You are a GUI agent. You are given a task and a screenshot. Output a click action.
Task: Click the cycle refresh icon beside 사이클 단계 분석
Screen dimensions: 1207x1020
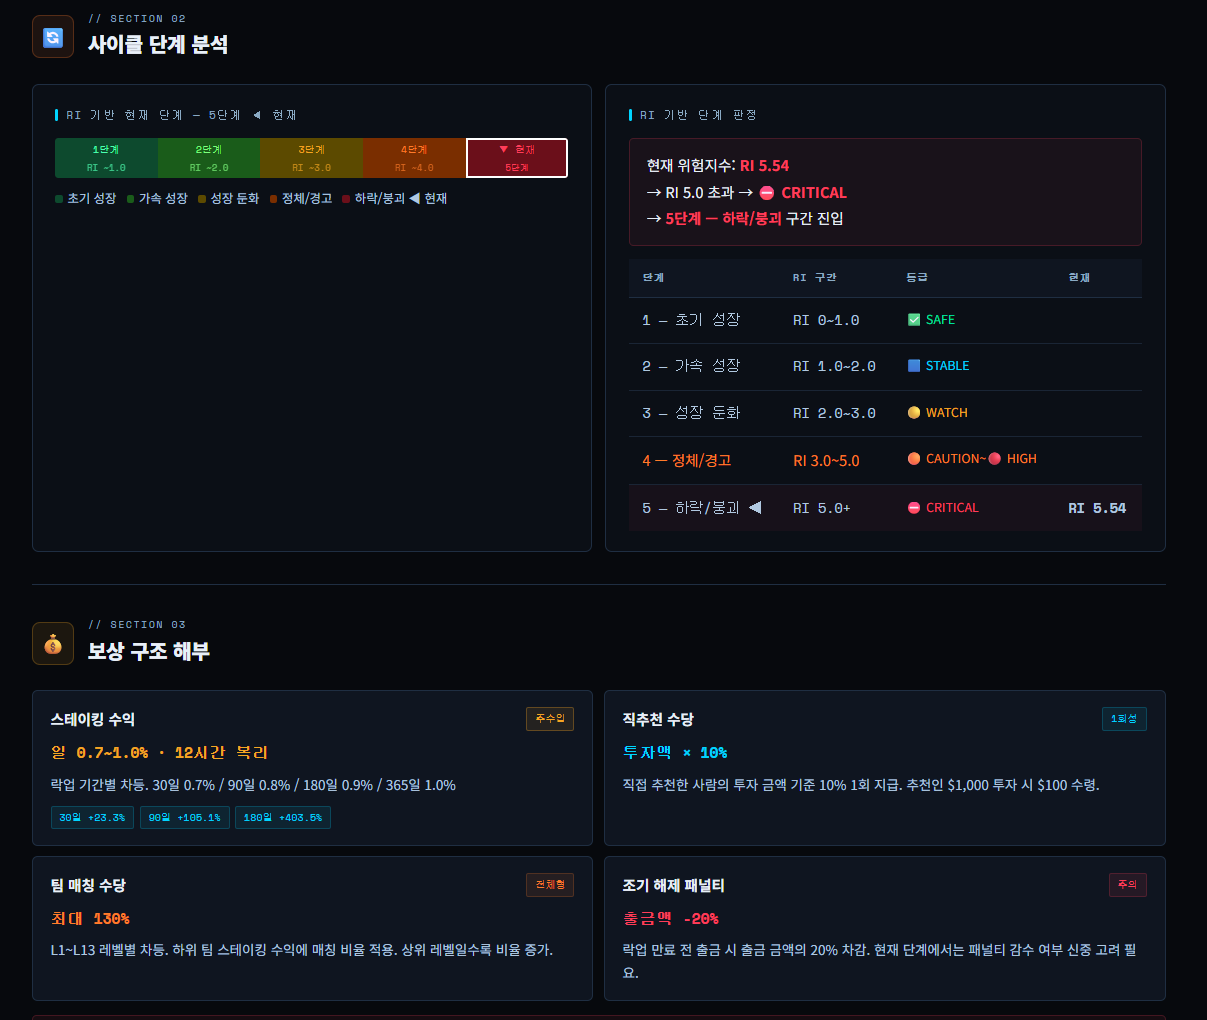point(53,37)
